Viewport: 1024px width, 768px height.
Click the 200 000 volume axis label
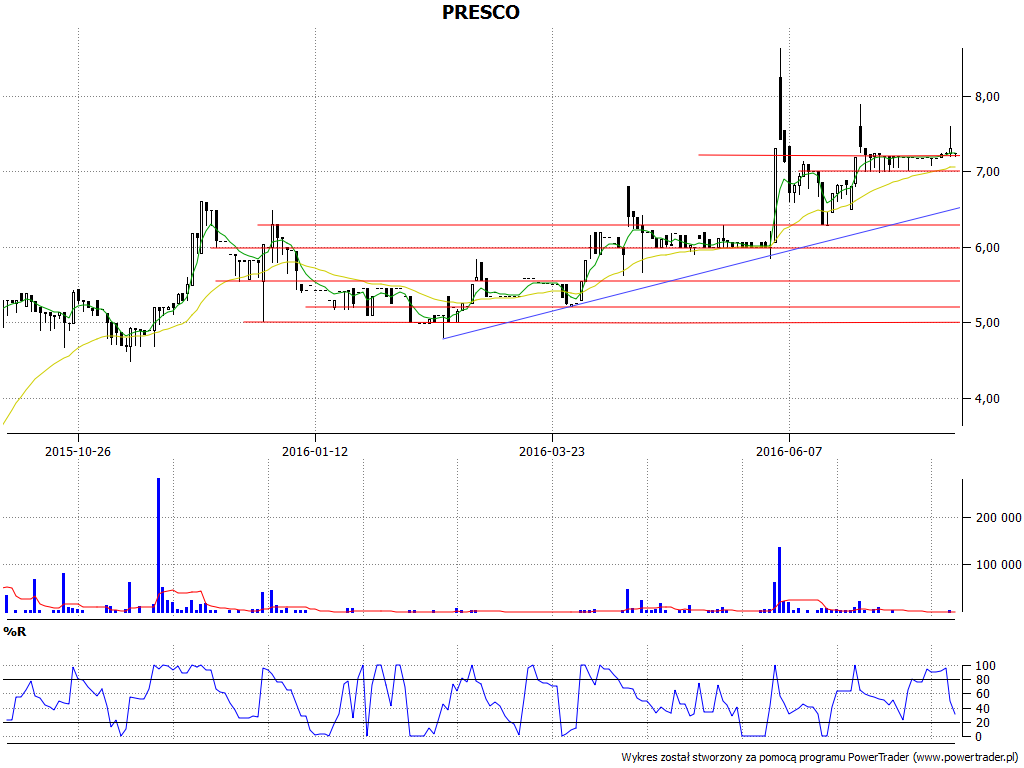pos(999,518)
